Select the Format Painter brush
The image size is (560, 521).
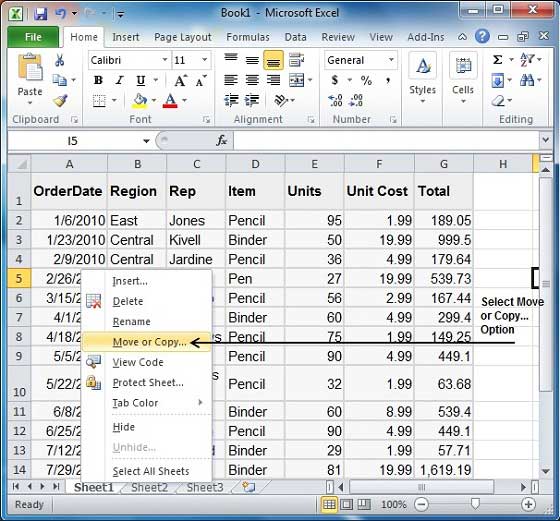coord(60,100)
